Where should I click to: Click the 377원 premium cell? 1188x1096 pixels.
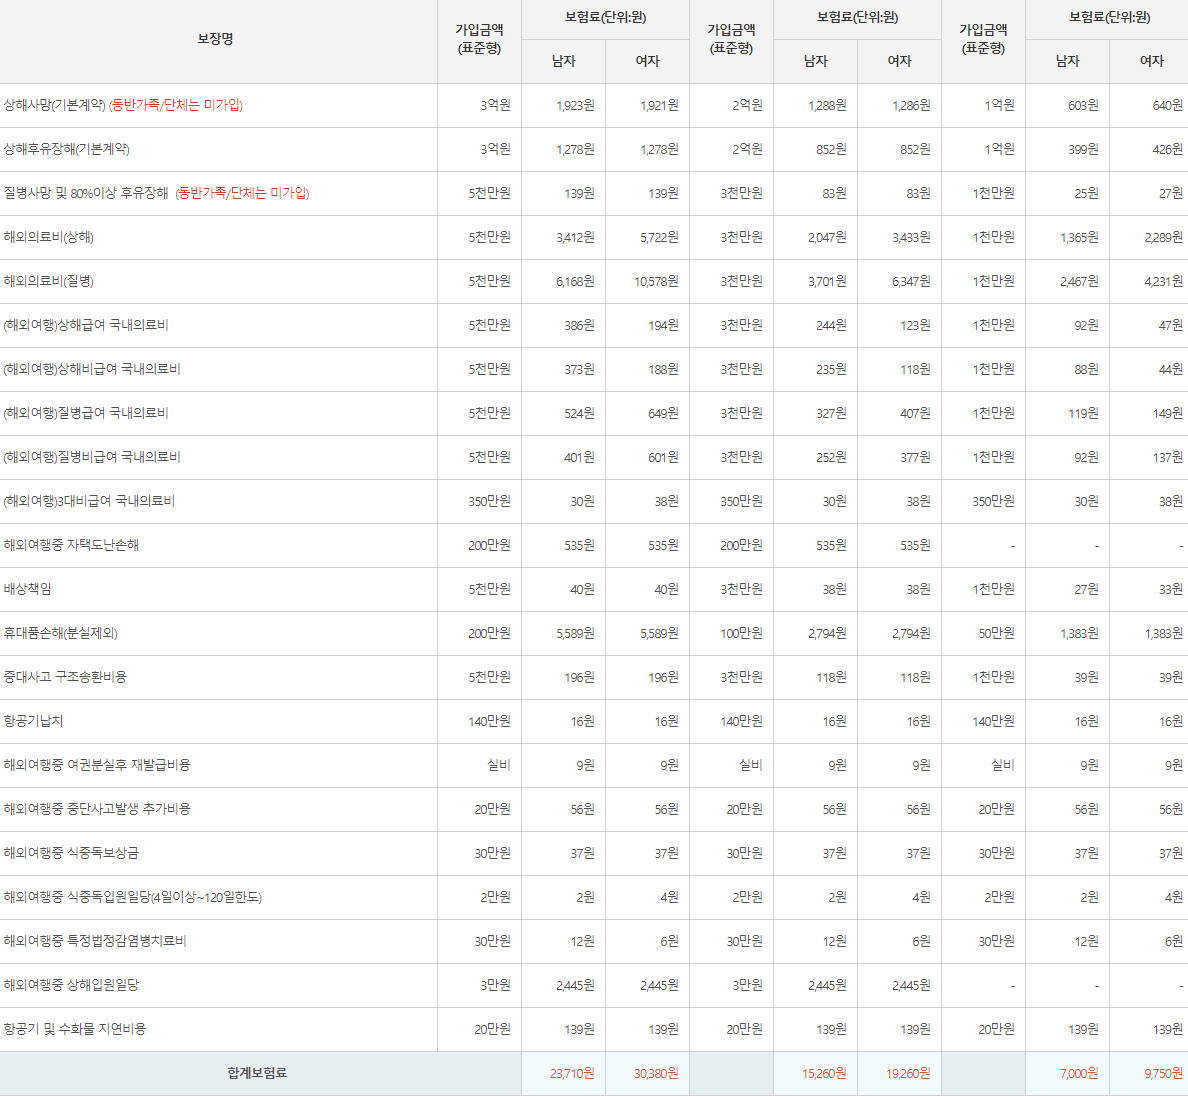915,457
